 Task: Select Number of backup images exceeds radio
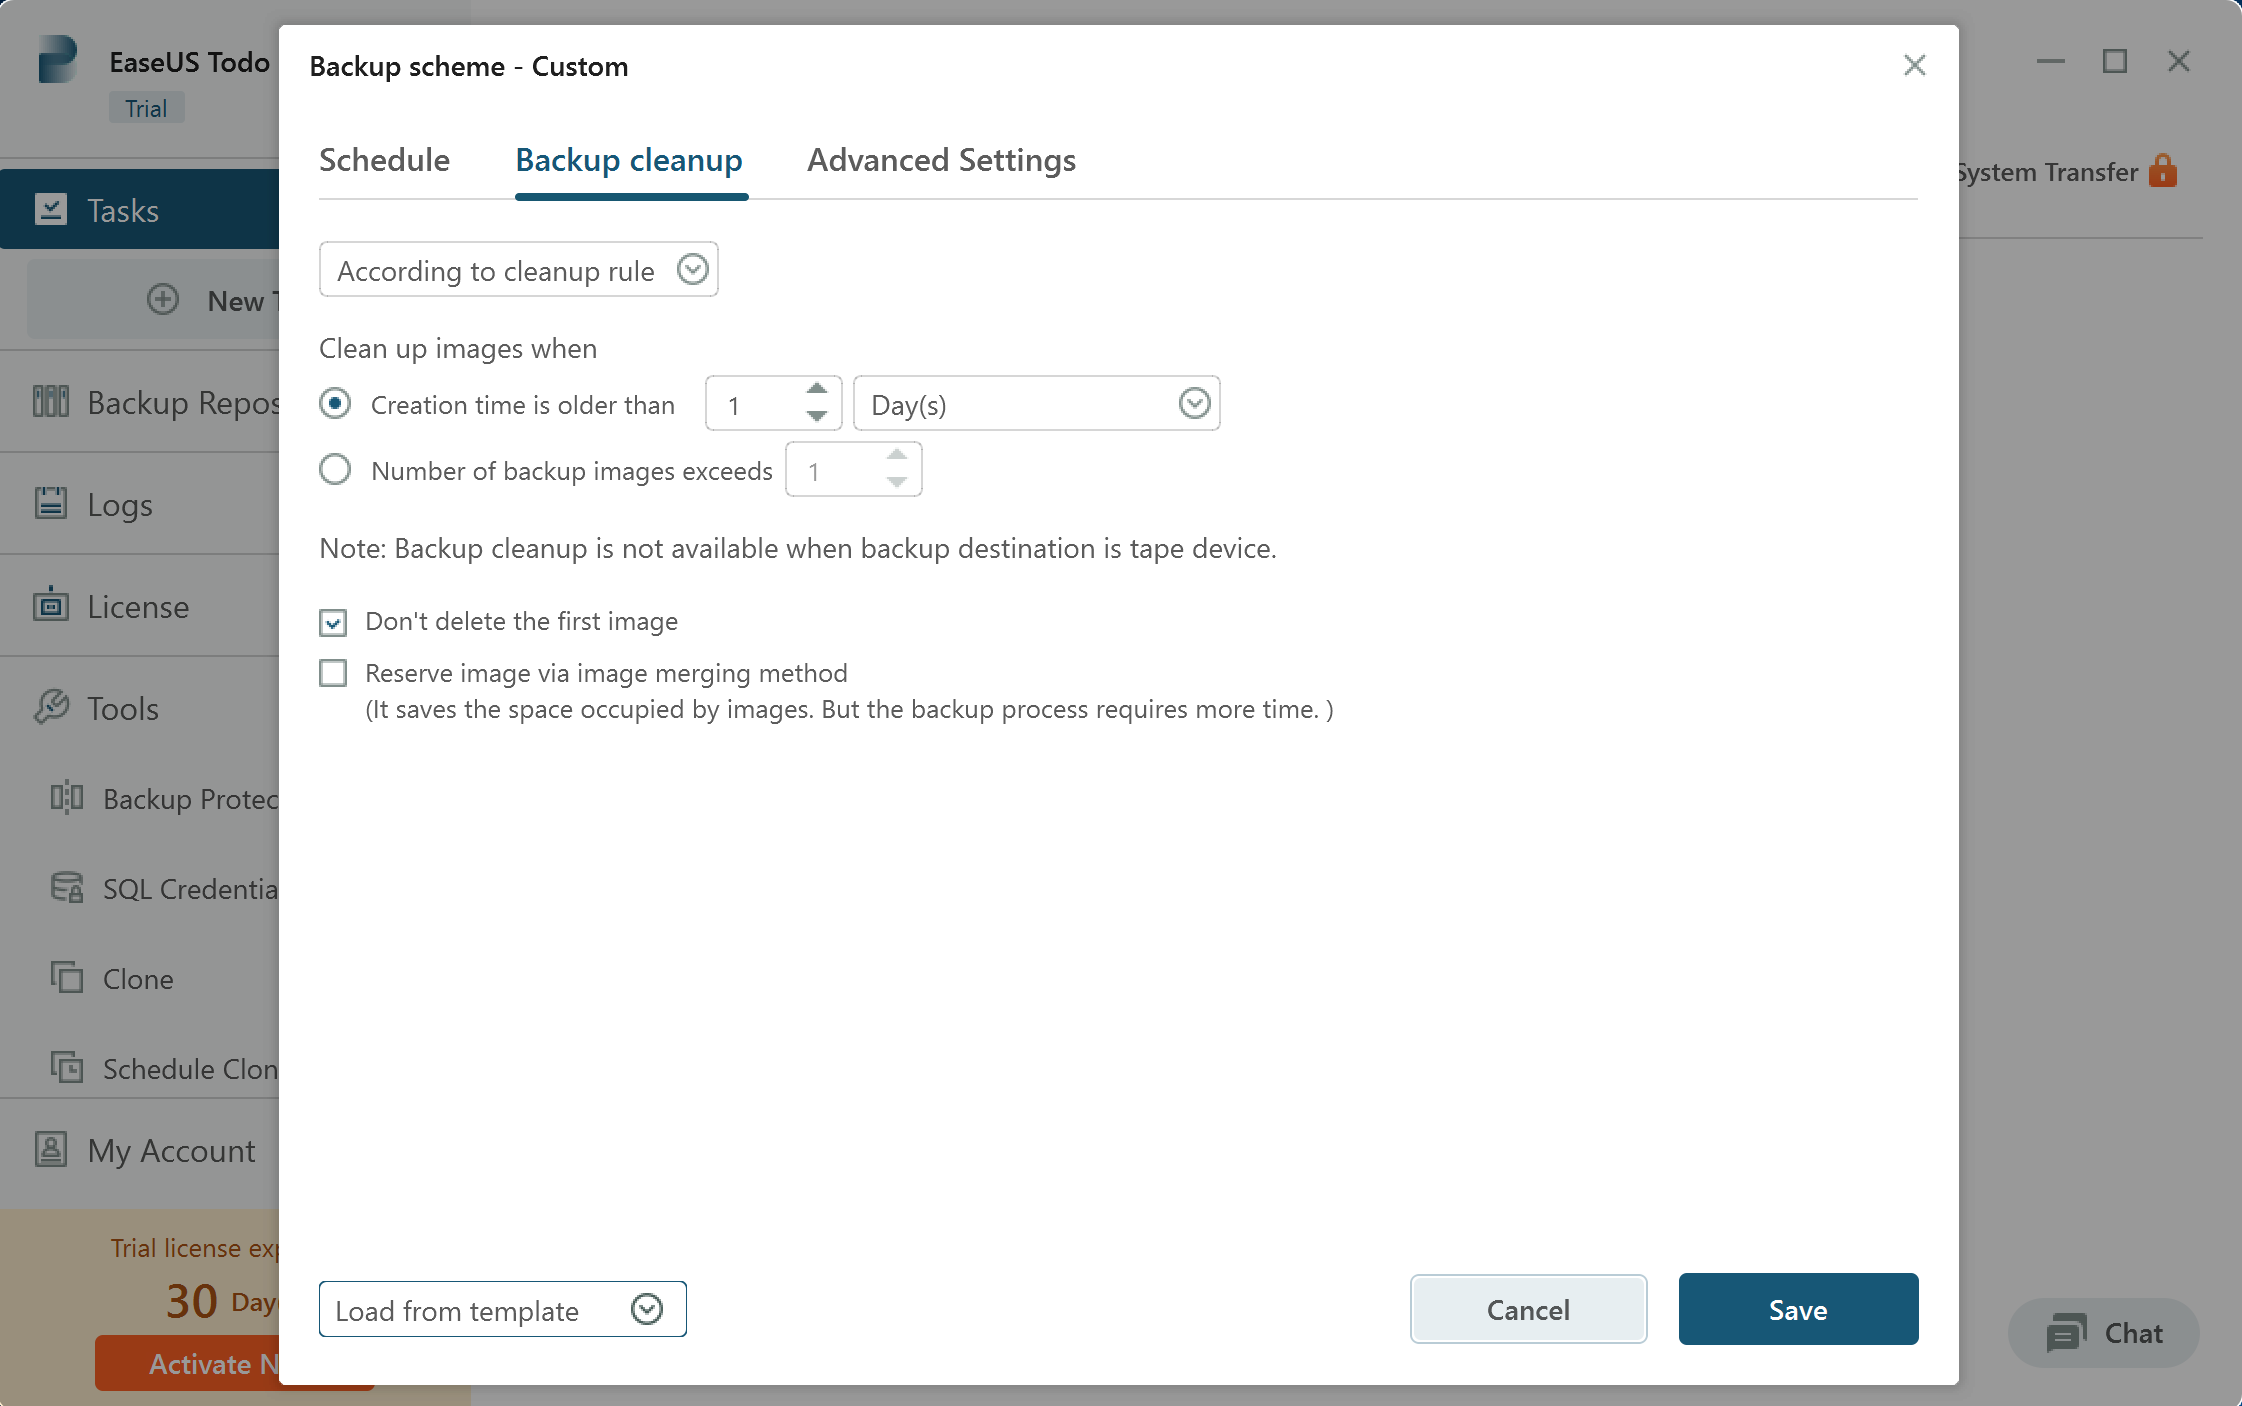click(335, 470)
